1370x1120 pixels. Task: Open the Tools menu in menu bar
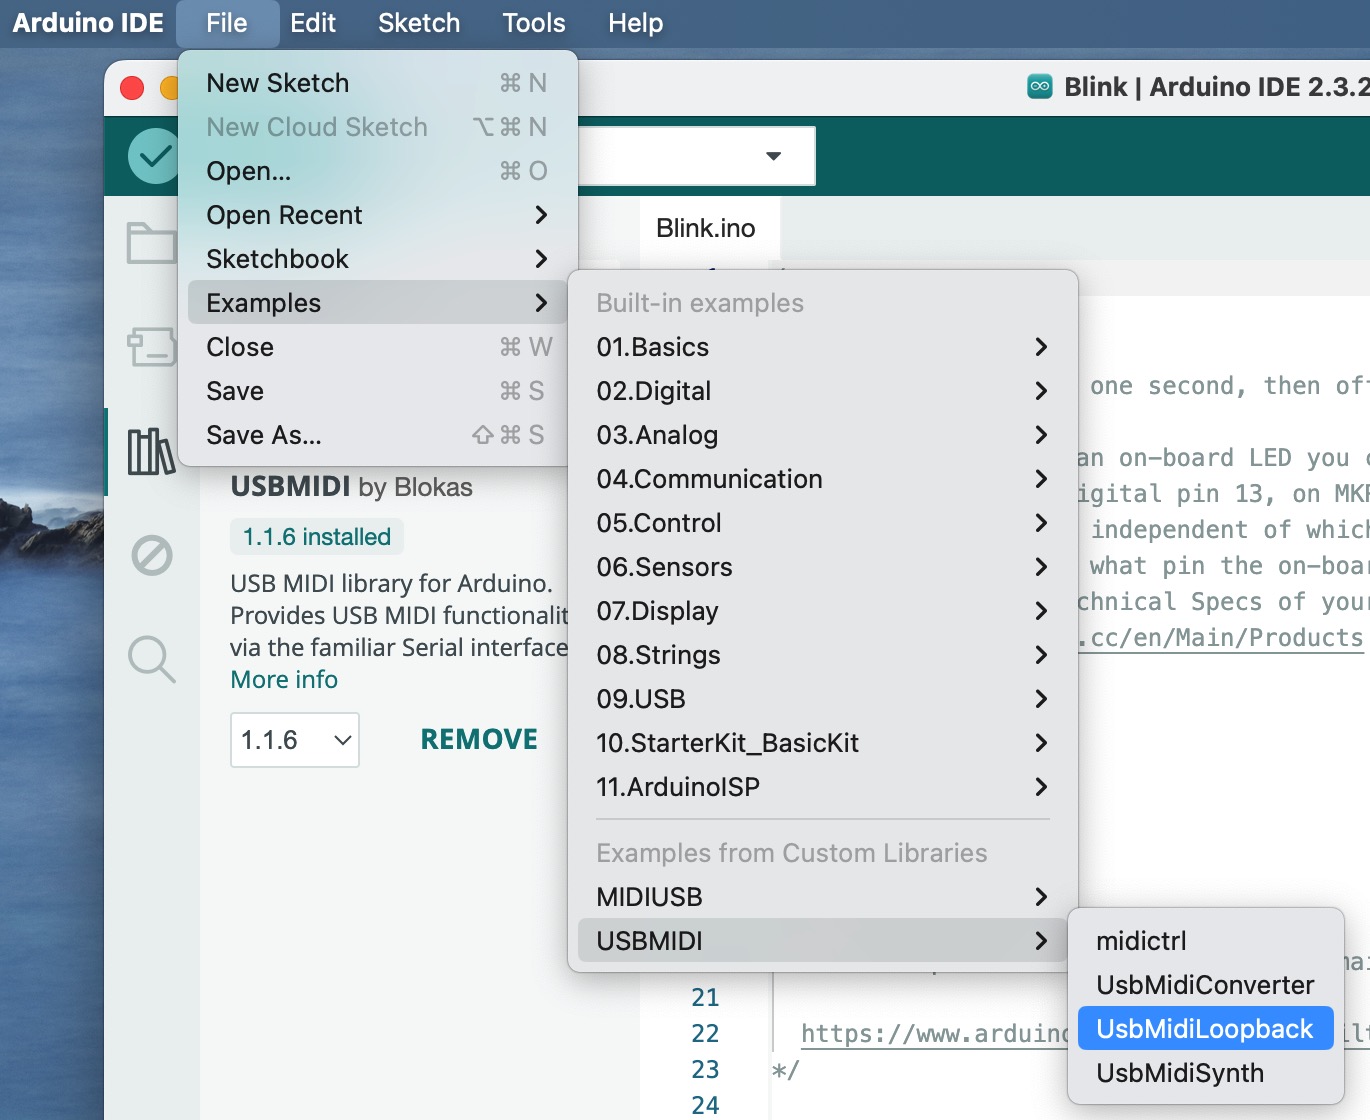point(534,23)
